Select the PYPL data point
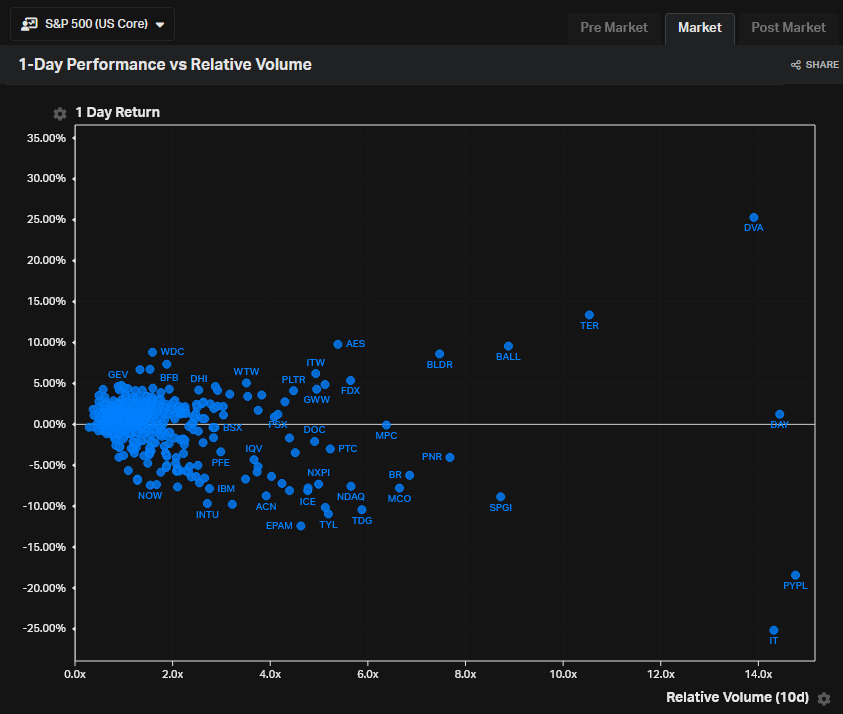Viewport: 843px width, 714px height. click(795, 575)
